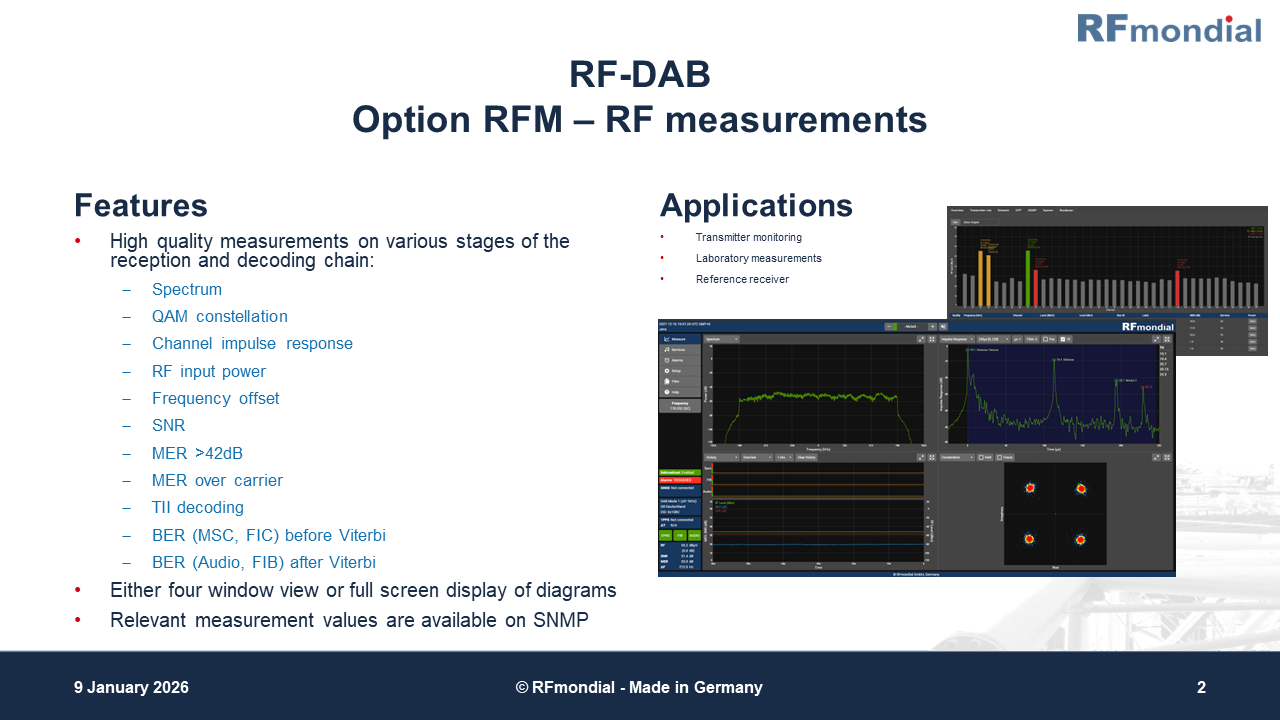This screenshot has width=1280, height=720.
Task: Click the speaker mute icon in the title bar
Action: (942, 326)
